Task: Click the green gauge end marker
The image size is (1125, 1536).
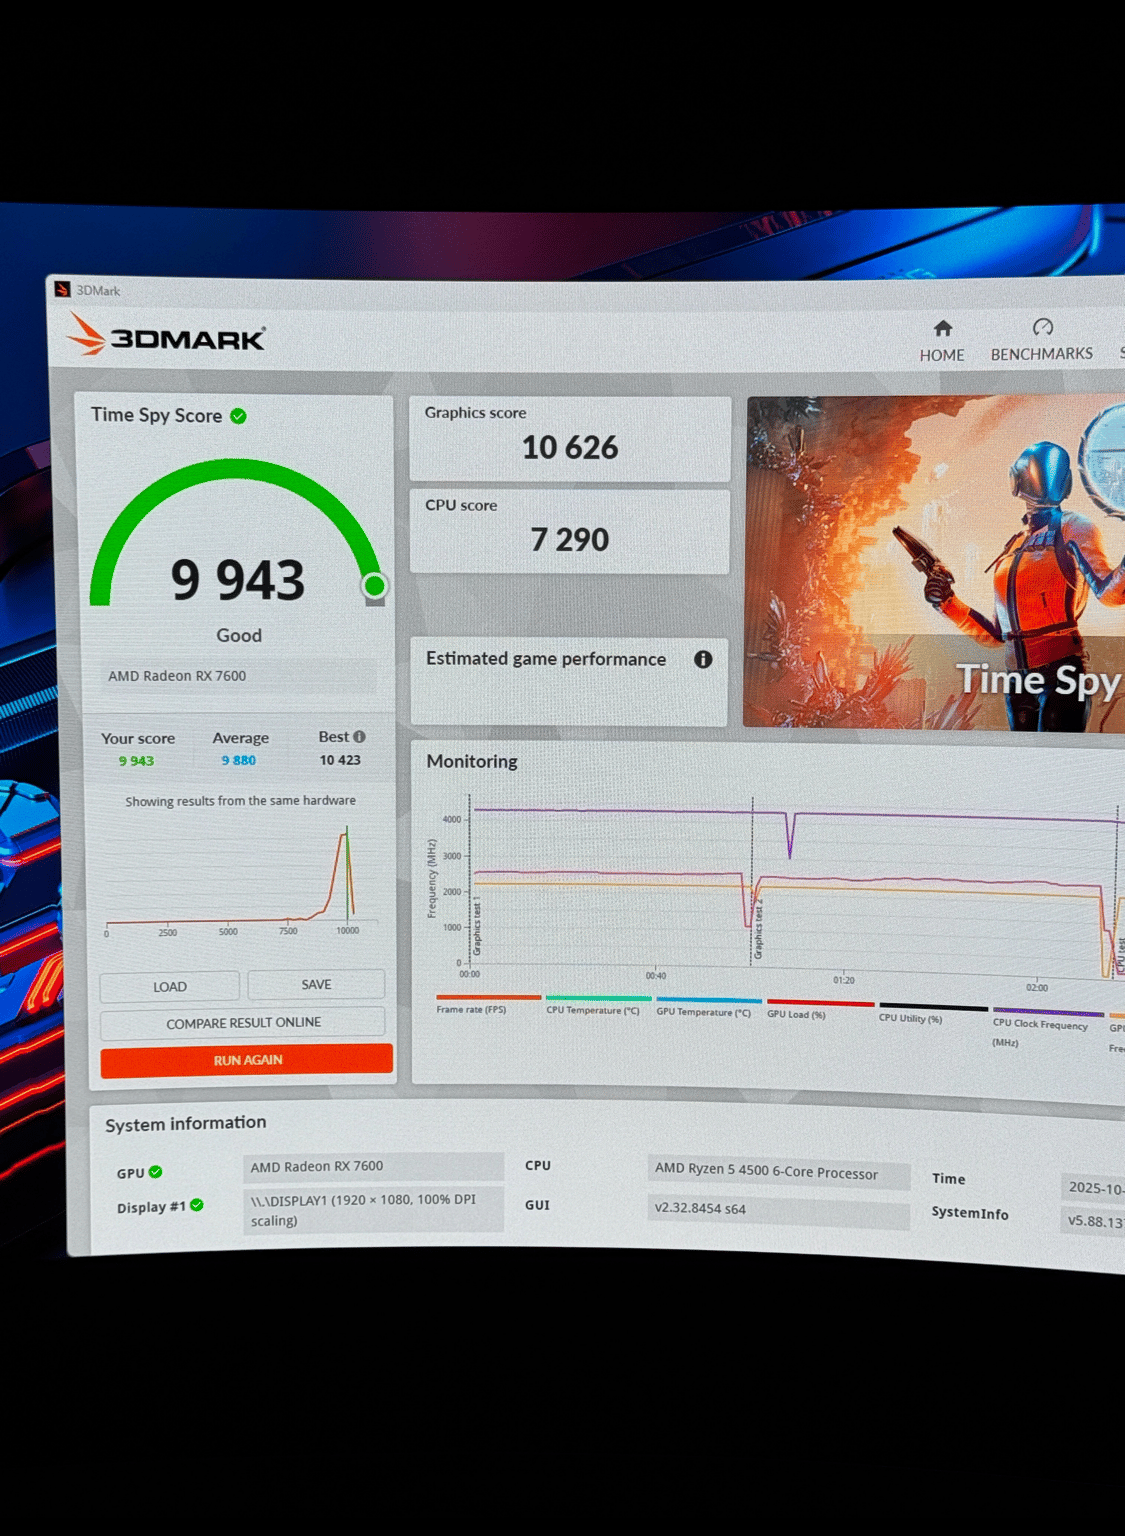Action: 374,586
